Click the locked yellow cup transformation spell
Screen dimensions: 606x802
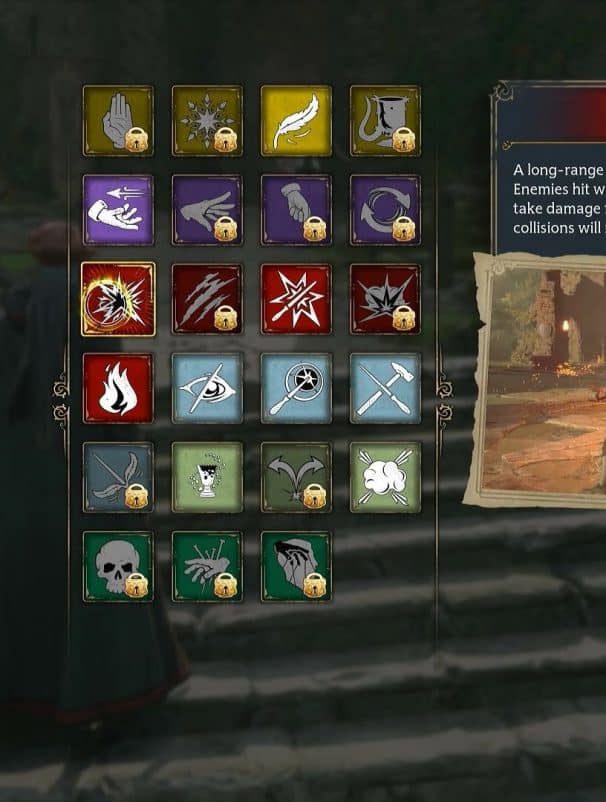pyautogui.click(x=385, y=121)
